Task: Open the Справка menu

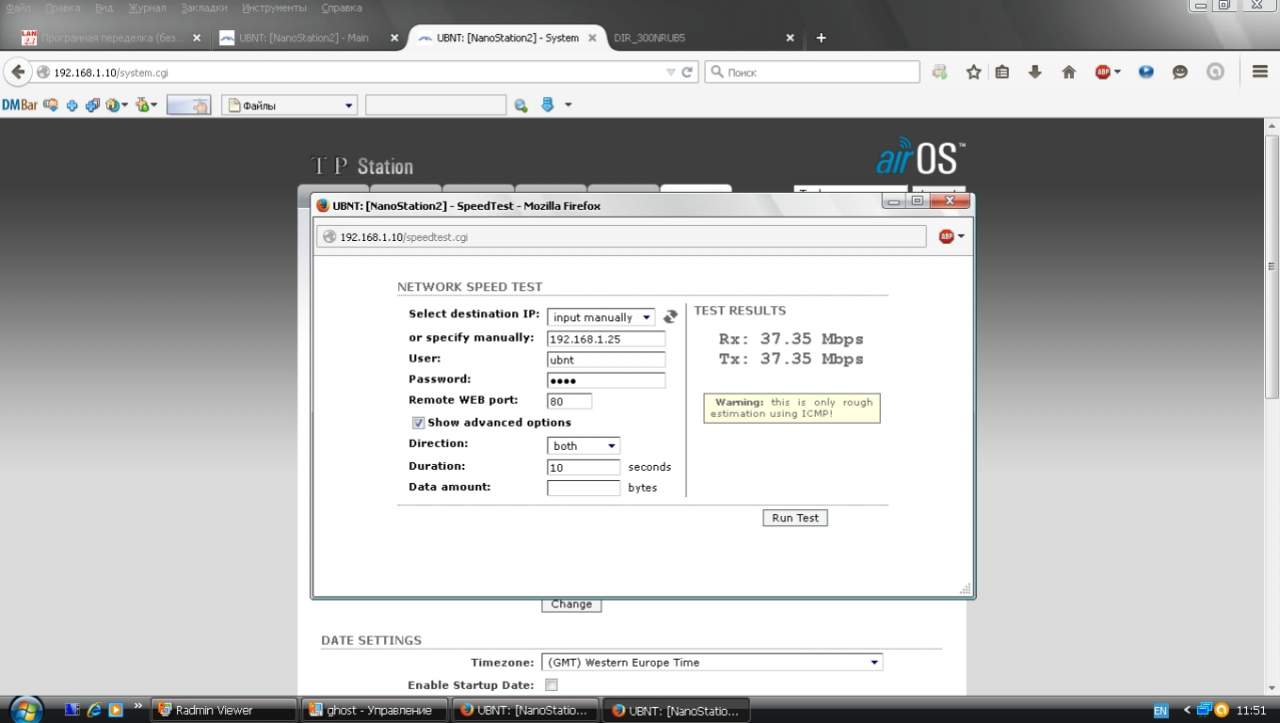Action: [341, 8]
